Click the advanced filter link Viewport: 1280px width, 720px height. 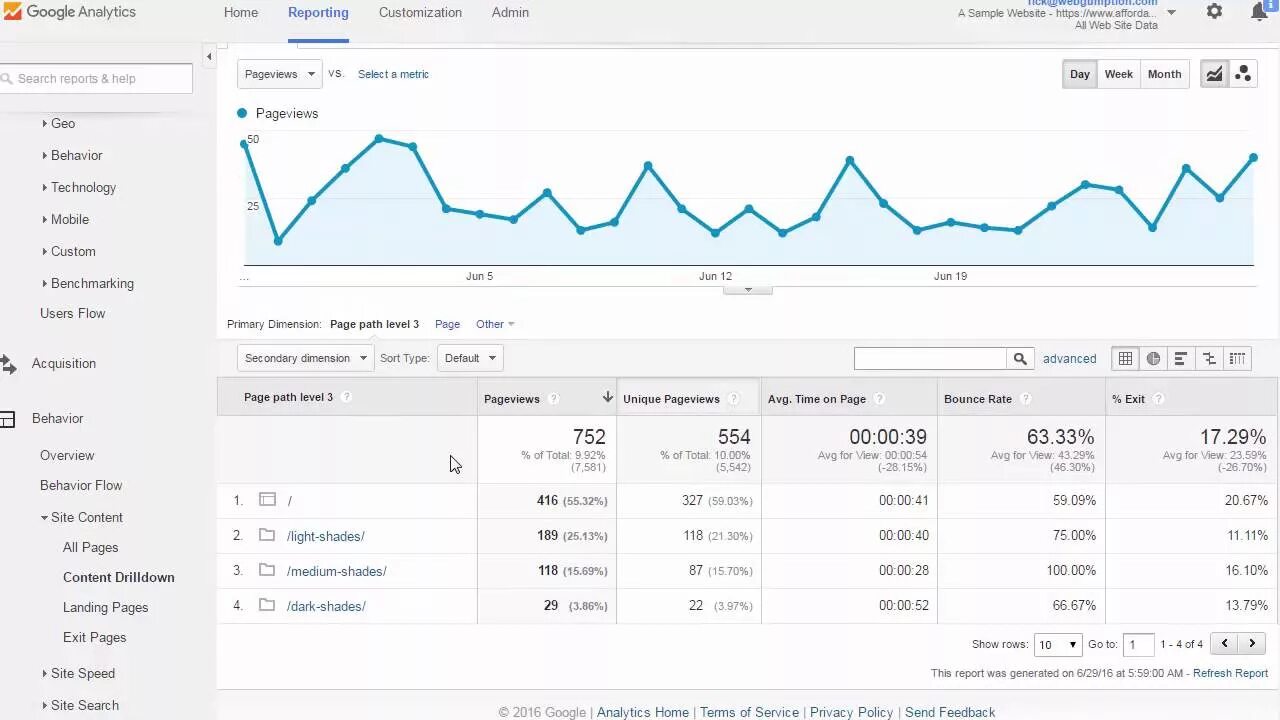coord(1069,358)
